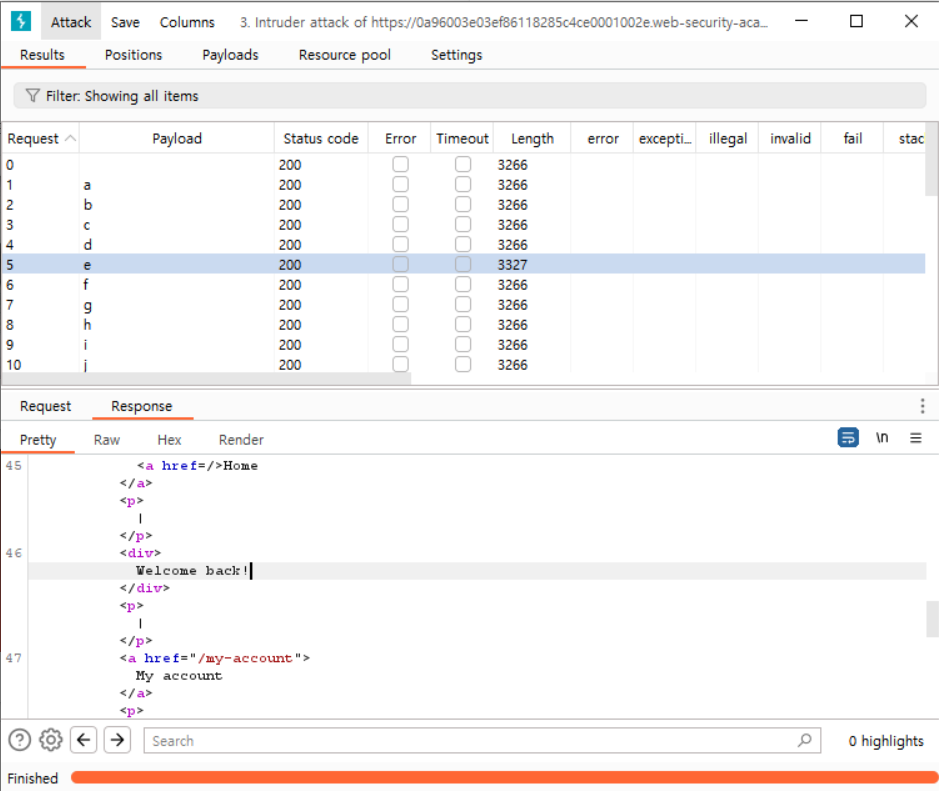Switch to the Request message tab
Viewport: 939px width, 791px height.
[x=46, y=406]
